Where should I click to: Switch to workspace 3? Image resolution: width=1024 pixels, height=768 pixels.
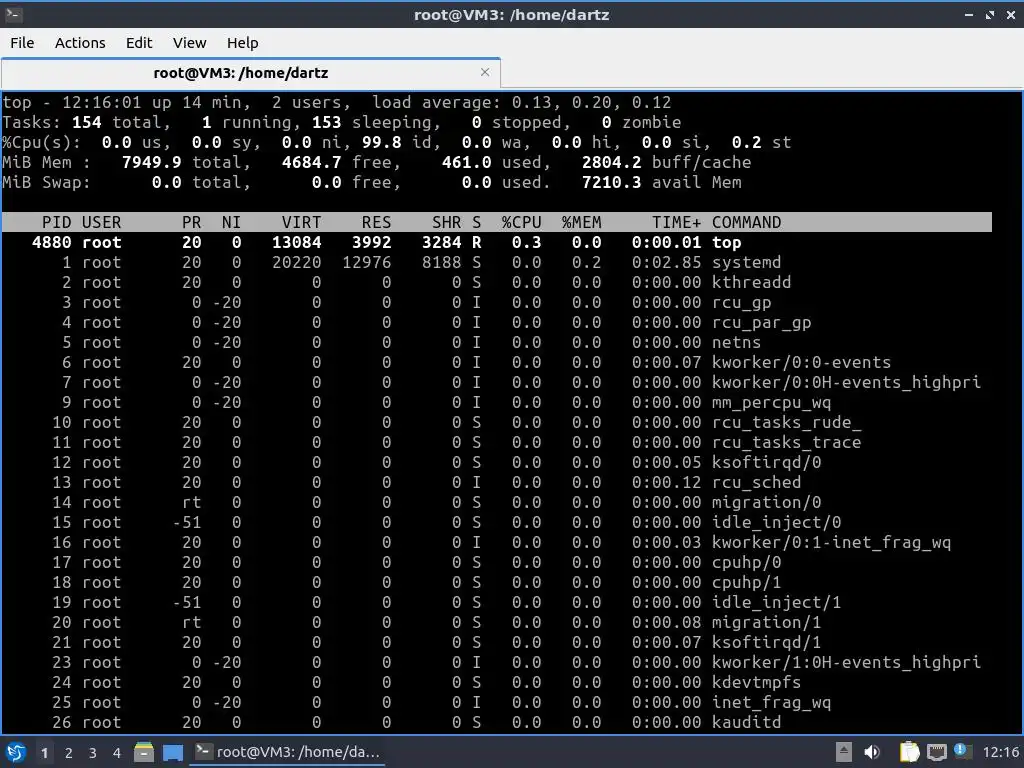point(93,753)
